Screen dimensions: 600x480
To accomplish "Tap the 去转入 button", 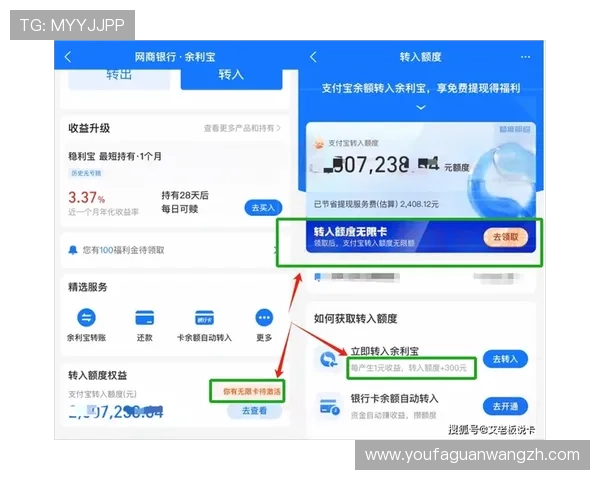I will pos(505,359).
